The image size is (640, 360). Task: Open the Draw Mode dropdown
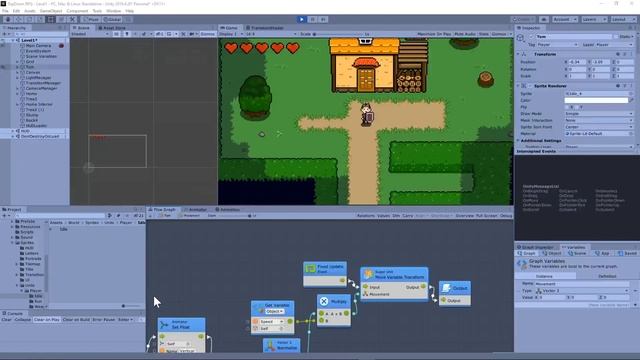click(x=599, y=113)
